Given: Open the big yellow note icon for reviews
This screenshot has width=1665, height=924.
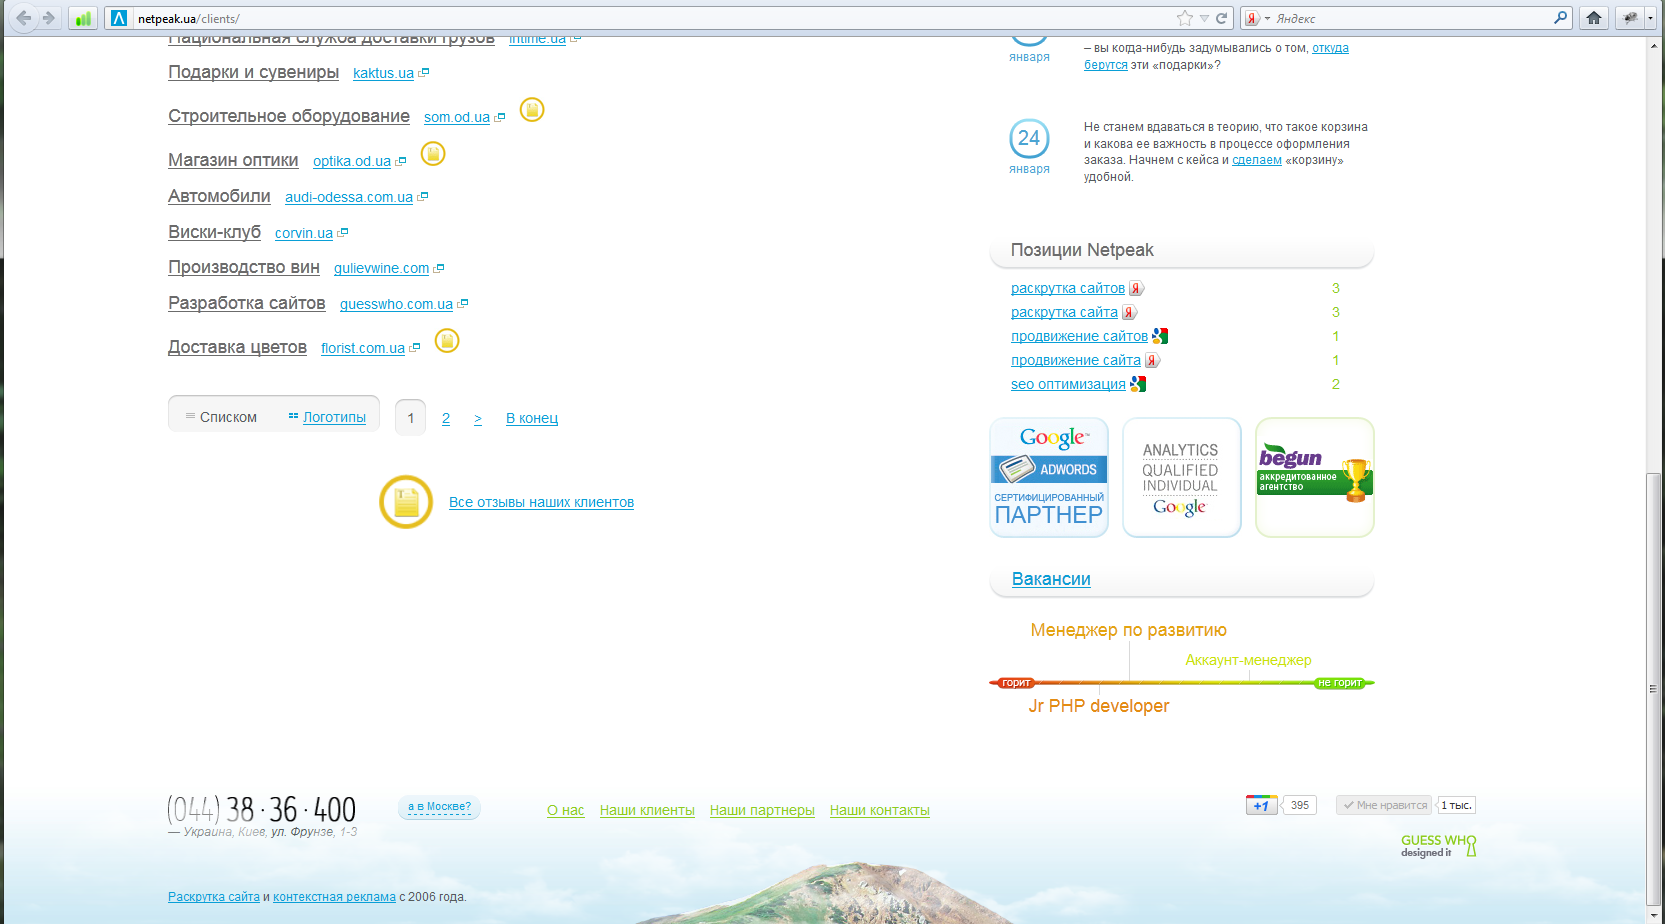Looking at the screenshot, I should 406,502.
